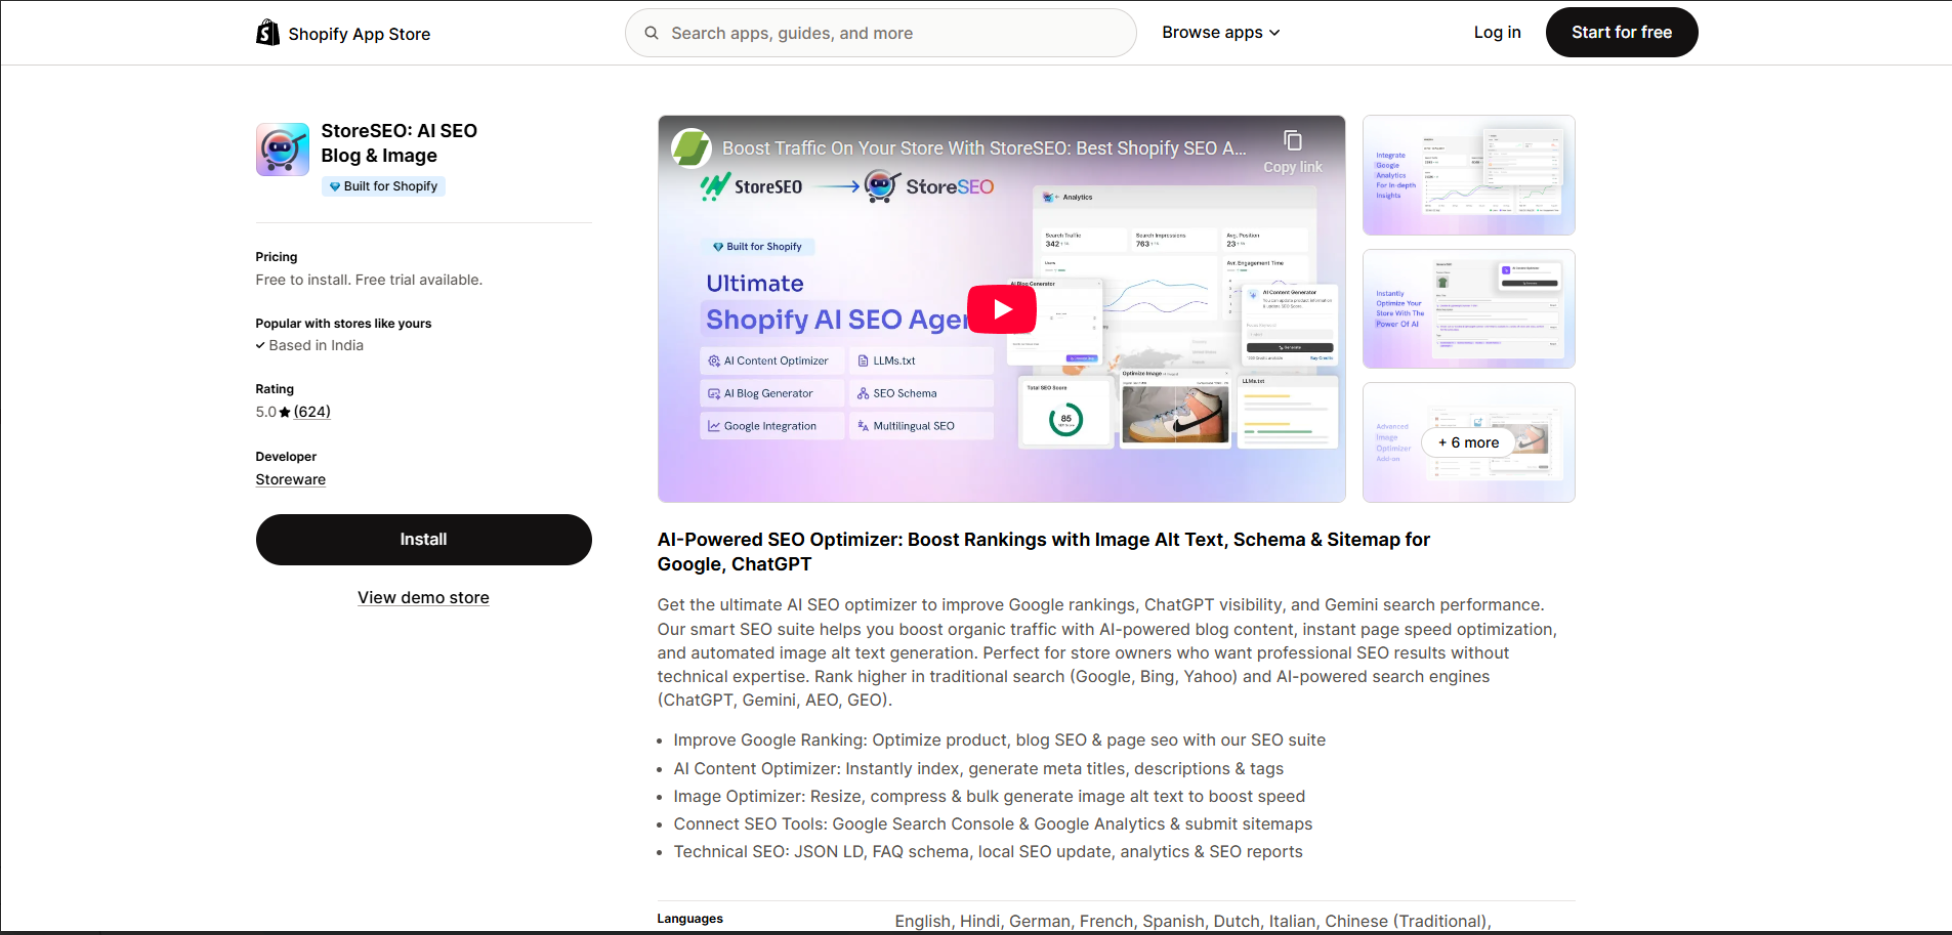The image size is (1952, 935).
Task: Click the StoreSEO robot app icon
Action: (x=282, y=150)
